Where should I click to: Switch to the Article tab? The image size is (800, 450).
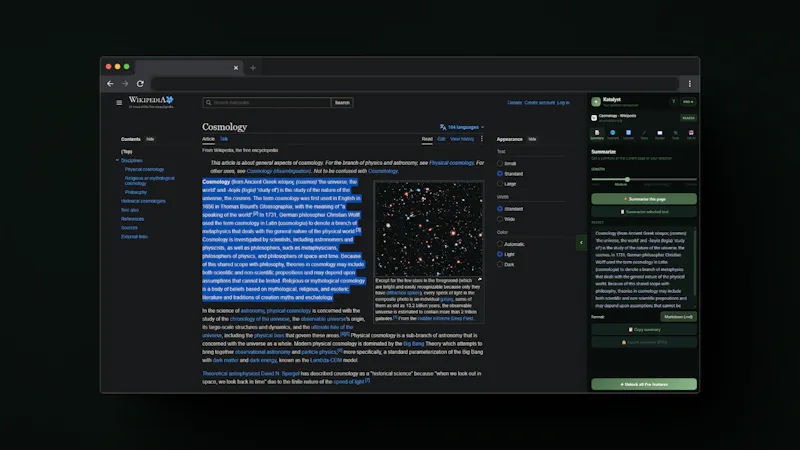pos(208,139)
